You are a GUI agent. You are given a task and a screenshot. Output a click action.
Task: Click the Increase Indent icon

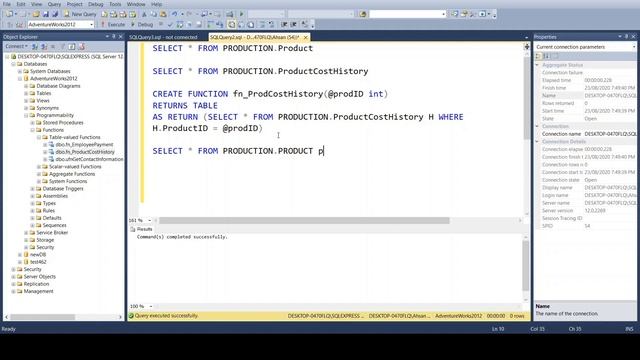pos(293,24)
